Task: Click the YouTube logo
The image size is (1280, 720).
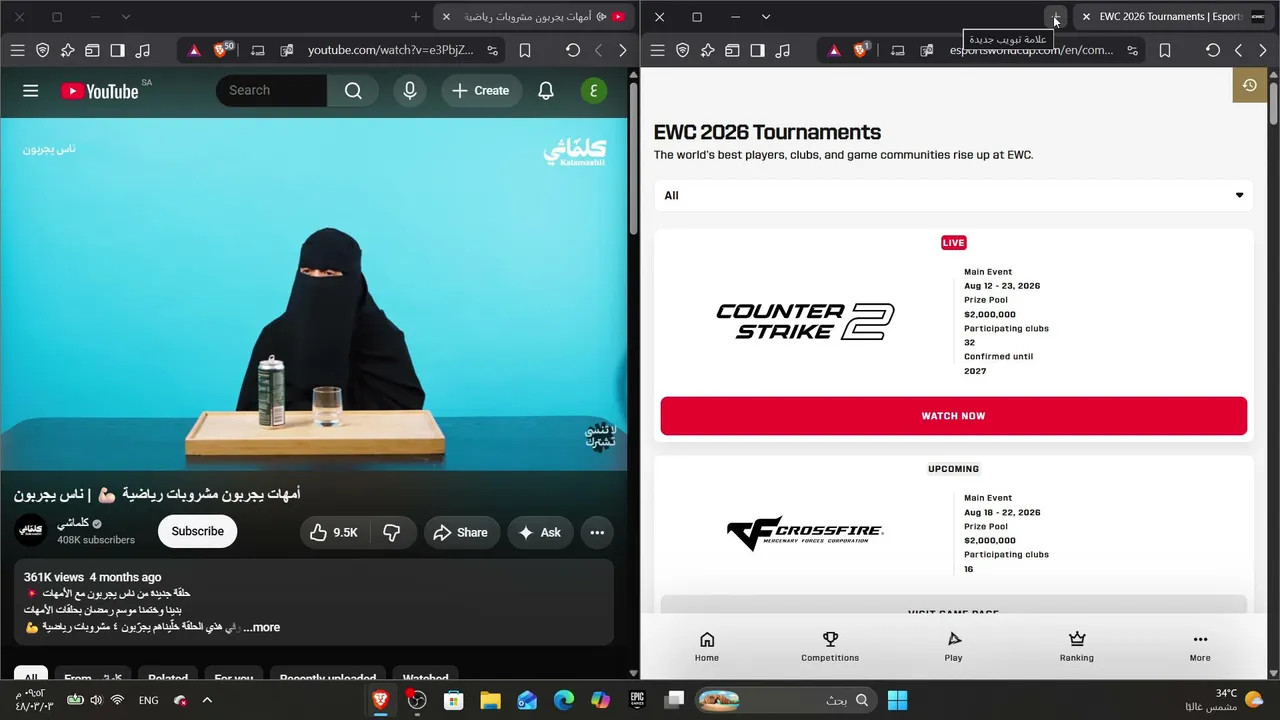Action: pyautogui.click(x=99, y=91)
